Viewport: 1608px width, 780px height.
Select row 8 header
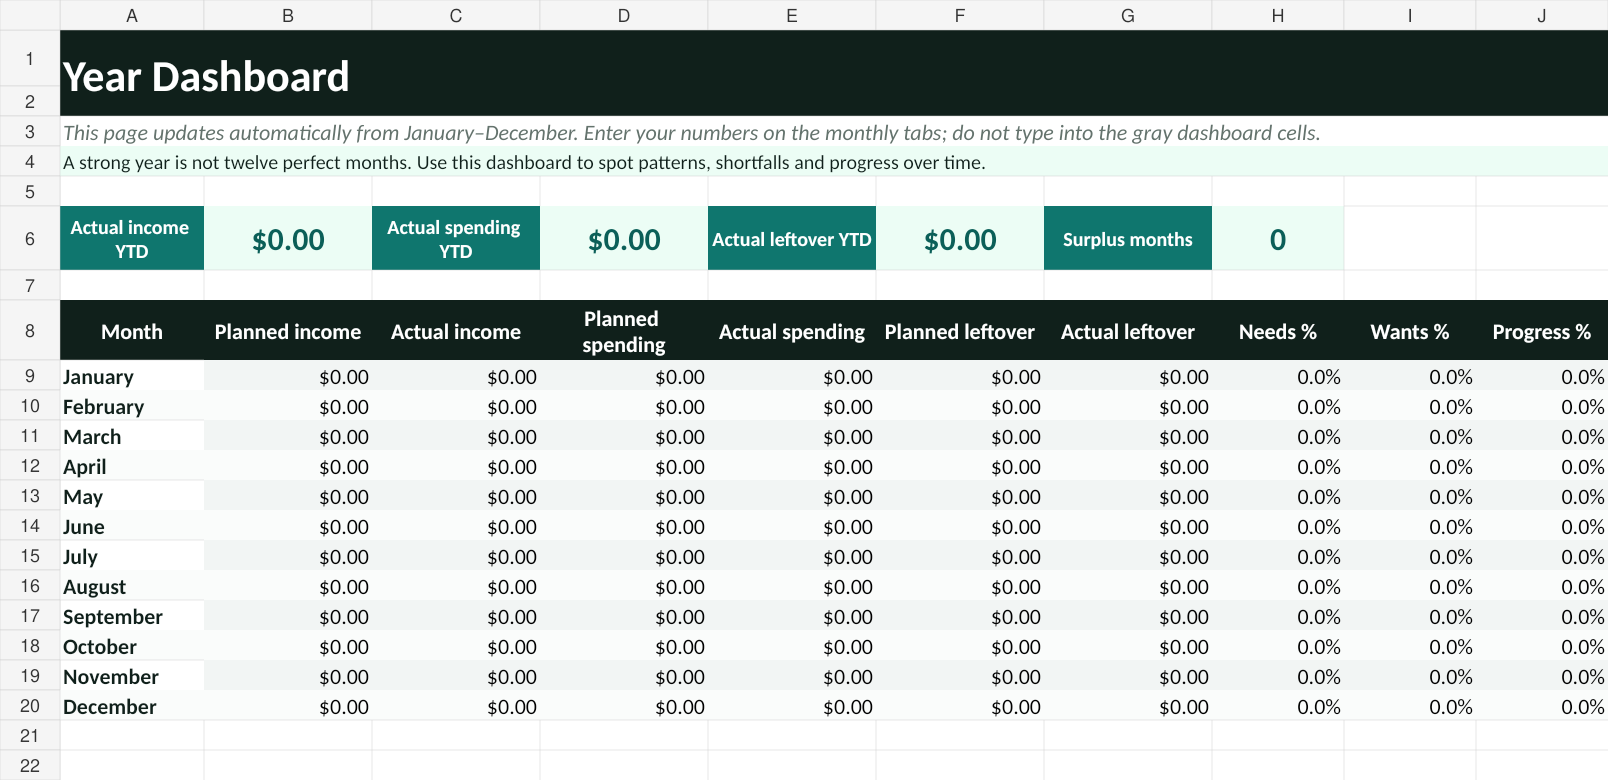click(x=30, y=330)
